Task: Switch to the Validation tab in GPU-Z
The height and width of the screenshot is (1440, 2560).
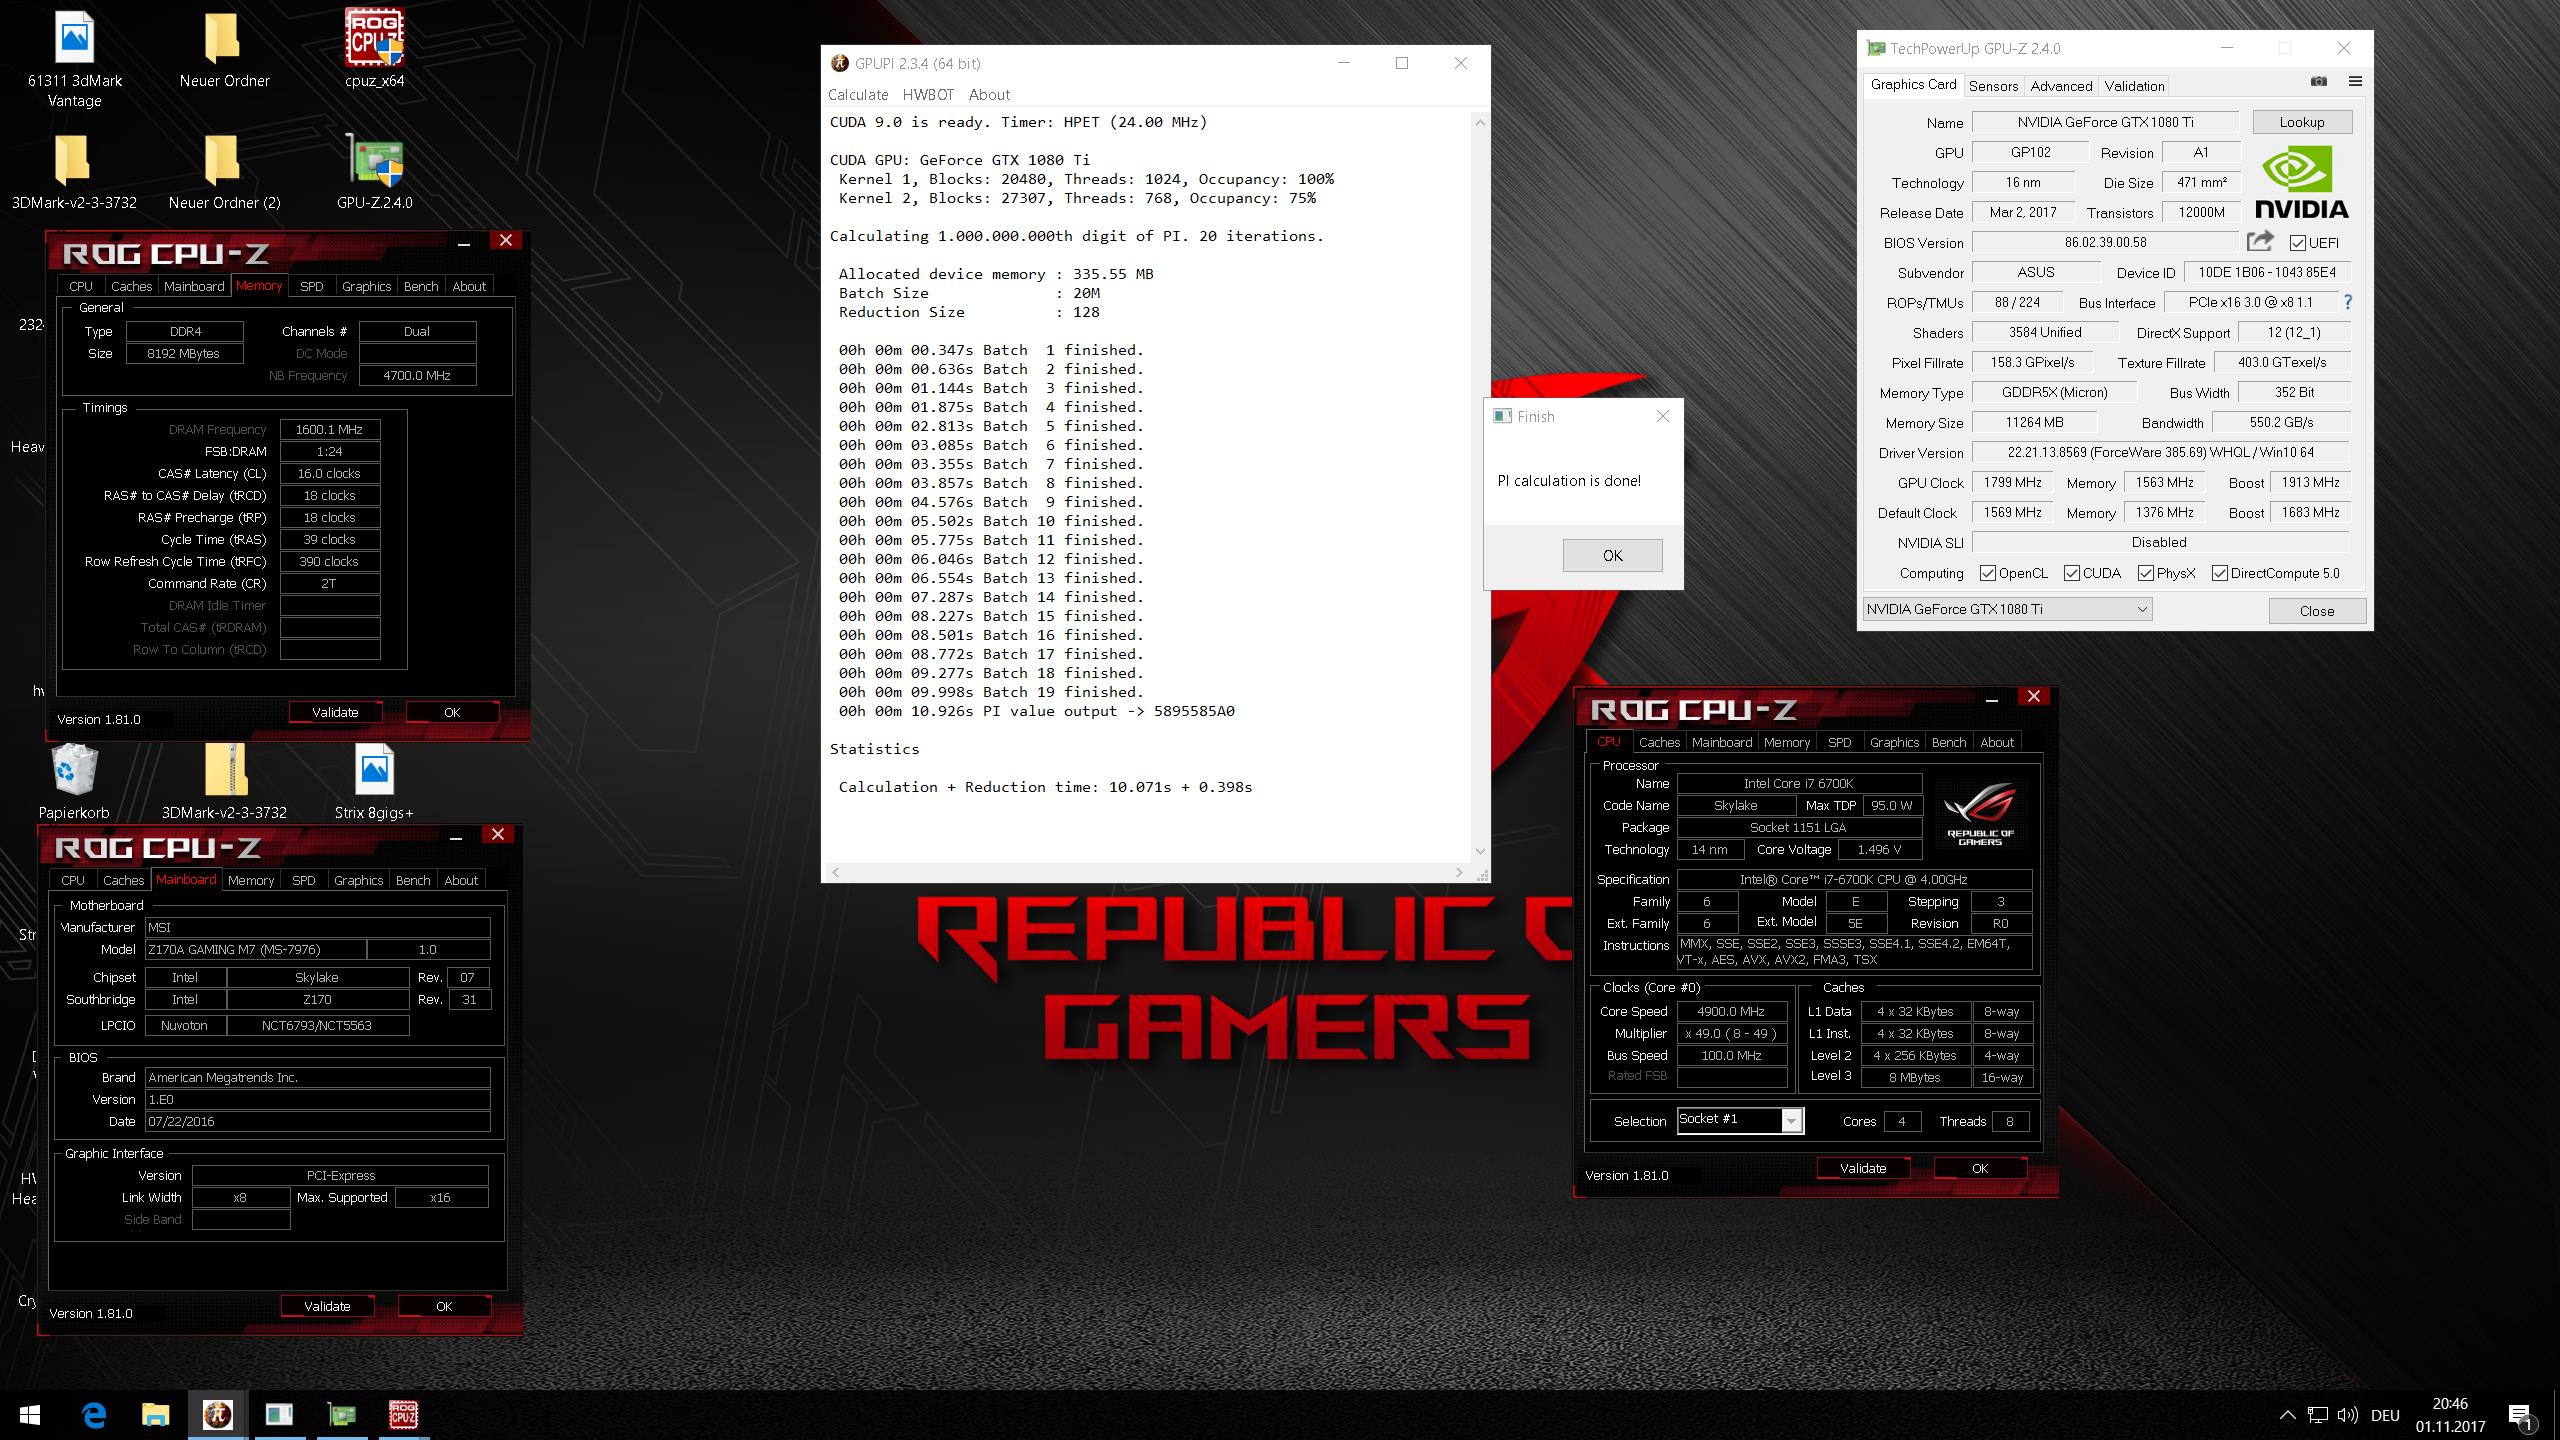Action: [2134, 86]
